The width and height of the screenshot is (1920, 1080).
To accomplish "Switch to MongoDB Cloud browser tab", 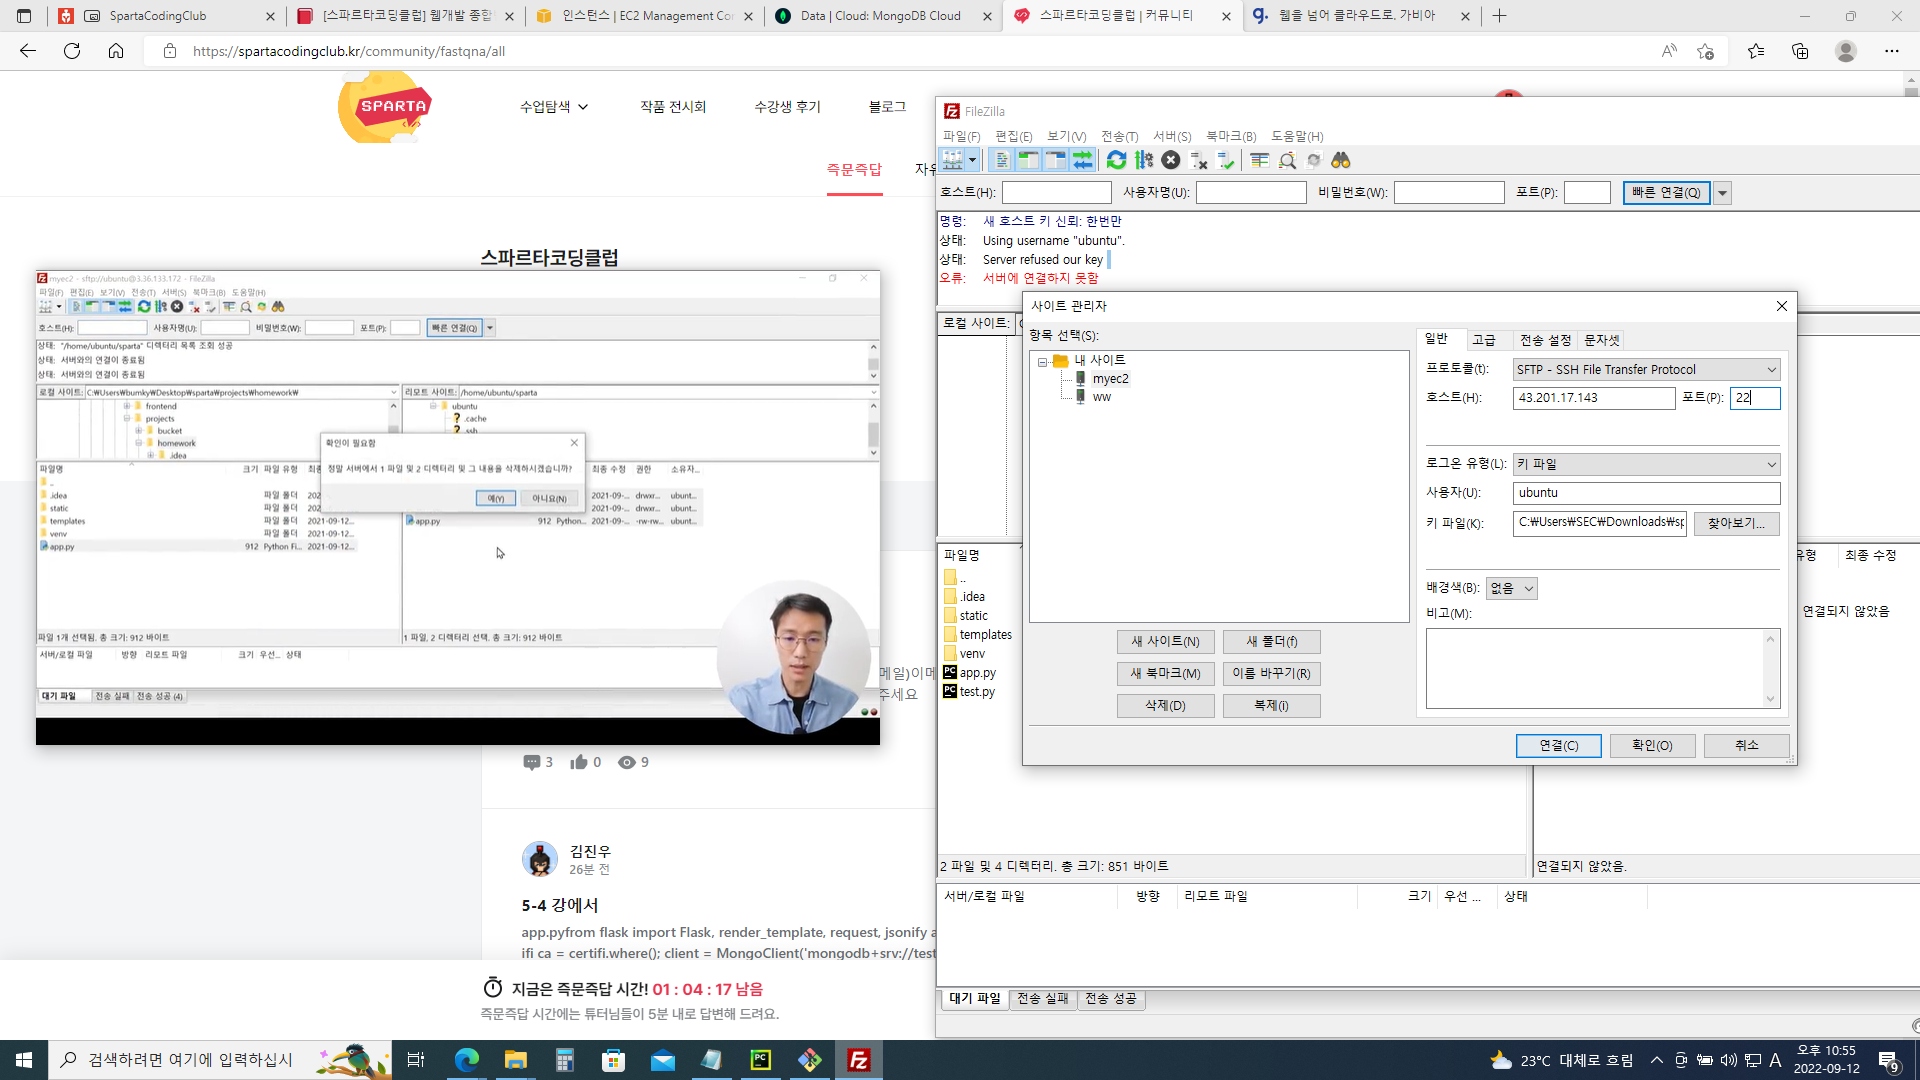I will click(880, 16).
